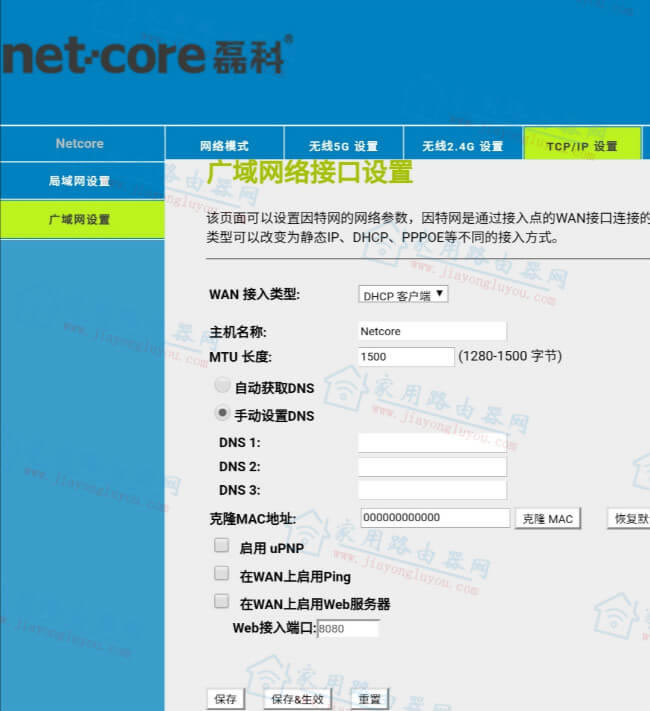Enable the 启用 uPNP checkbox
650x711 pixels.
click(221, 545)
